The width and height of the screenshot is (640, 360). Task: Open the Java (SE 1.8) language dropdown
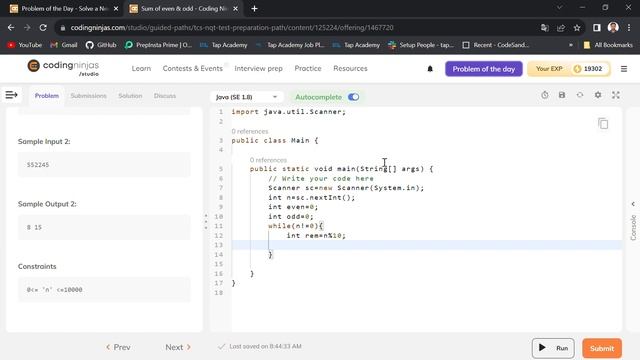pyautogui.click(x=246, y=97)
